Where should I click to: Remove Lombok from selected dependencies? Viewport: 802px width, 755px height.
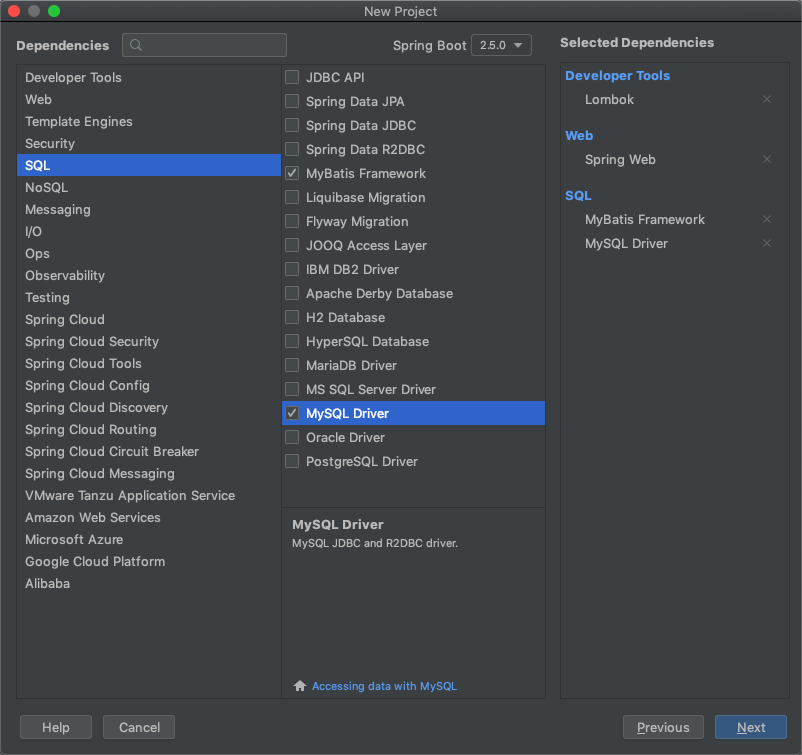[767, 99]
